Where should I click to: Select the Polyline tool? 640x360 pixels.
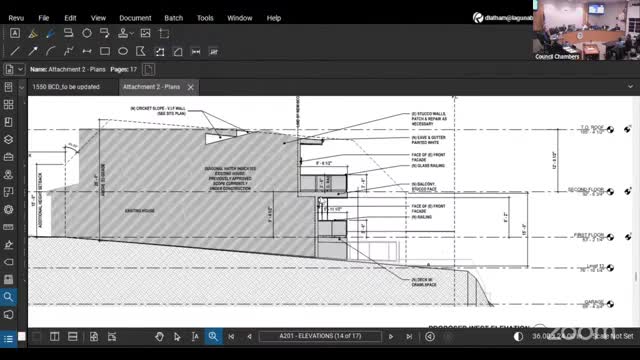click(69, 51)
